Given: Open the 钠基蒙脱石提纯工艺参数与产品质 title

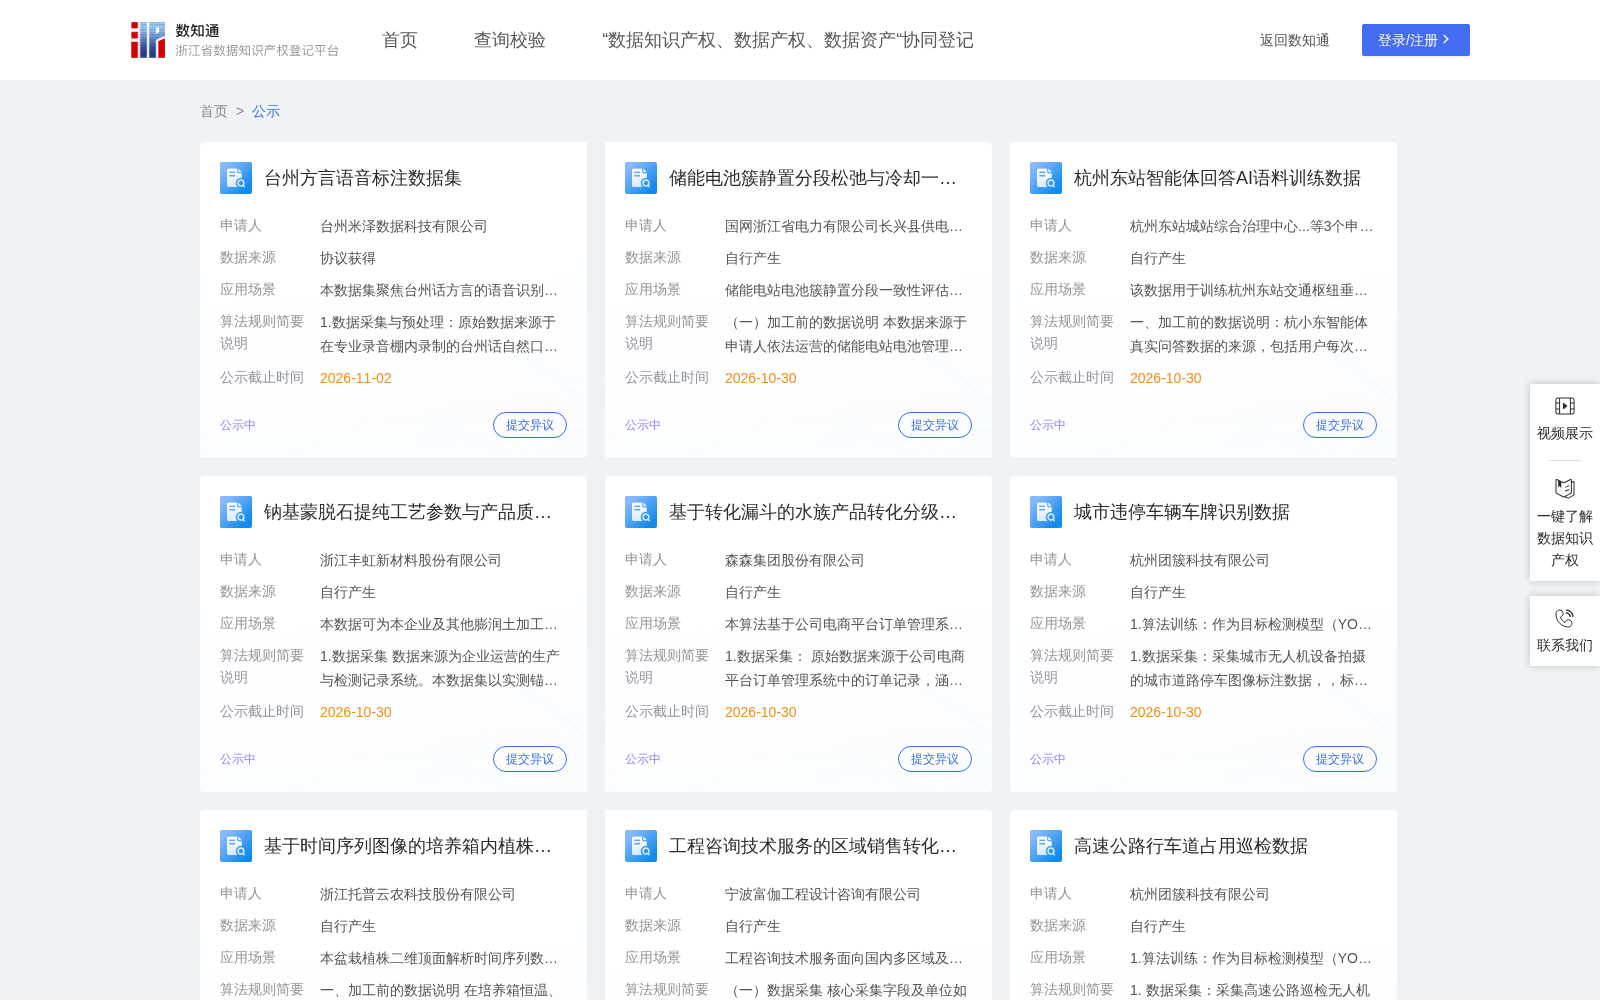Looking at the screenshot, I should tap(408, 512).
